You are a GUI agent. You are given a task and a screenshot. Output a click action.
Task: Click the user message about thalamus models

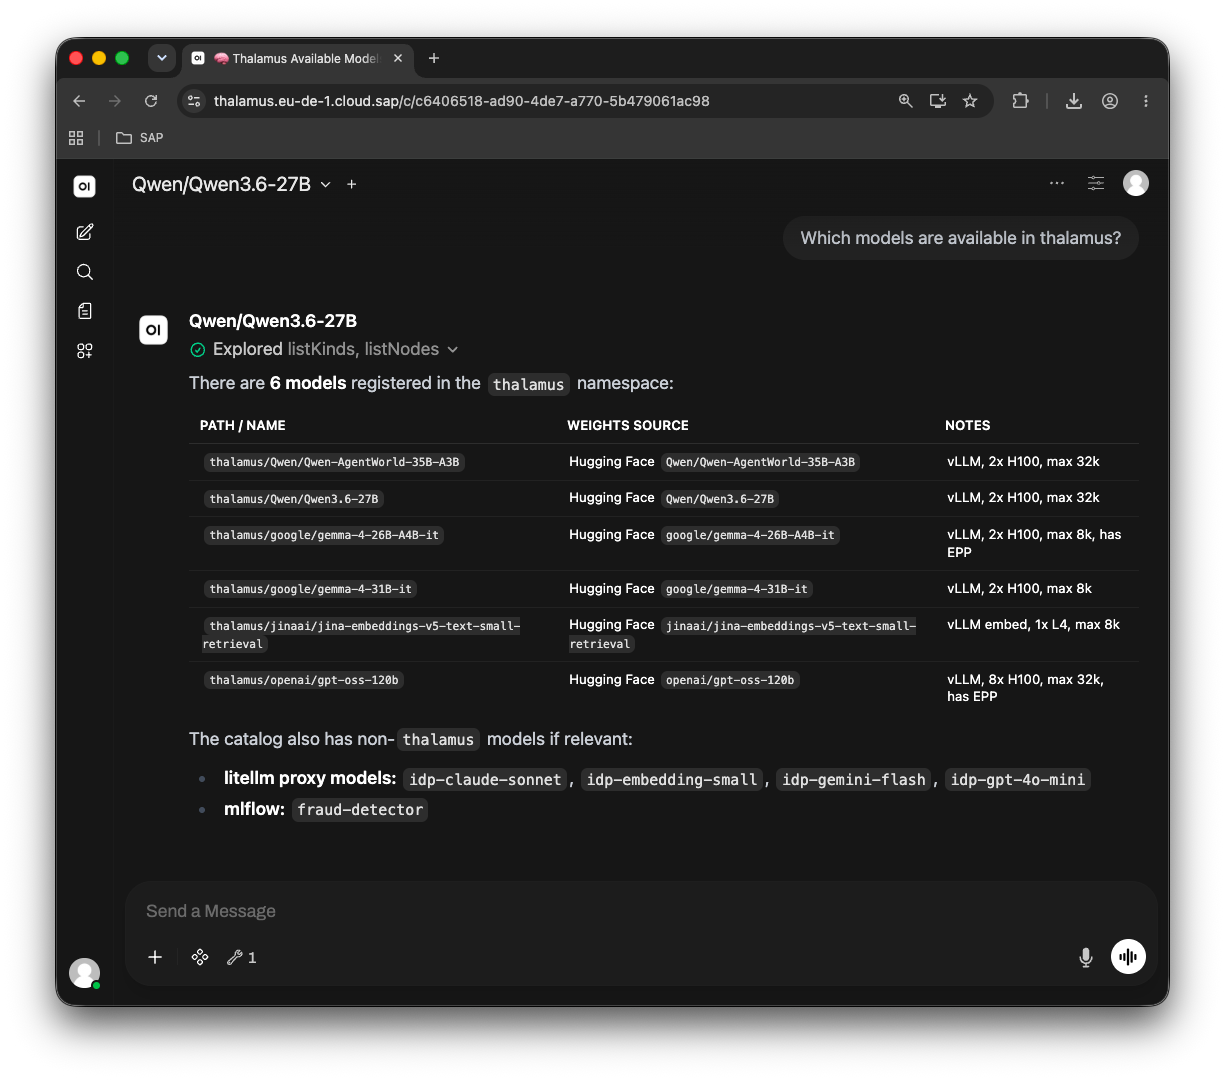(961, 238)
